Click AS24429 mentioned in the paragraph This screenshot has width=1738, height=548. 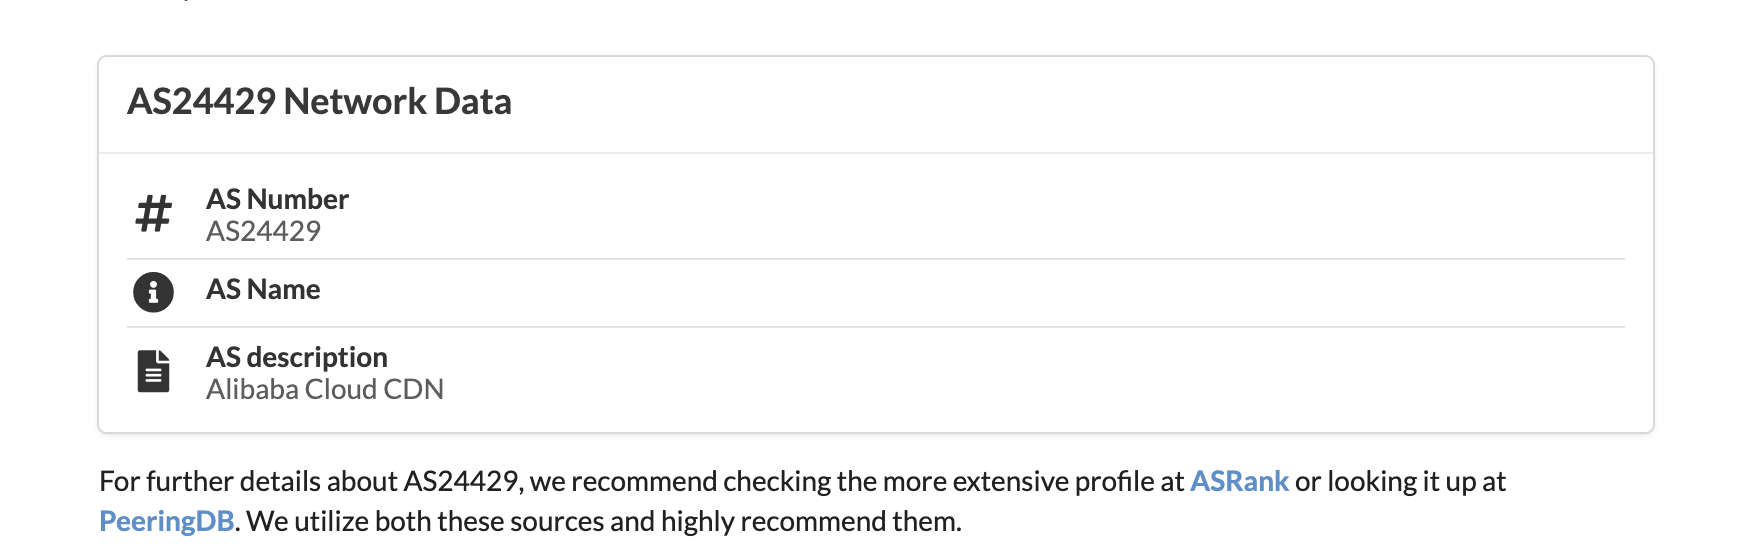460,481
